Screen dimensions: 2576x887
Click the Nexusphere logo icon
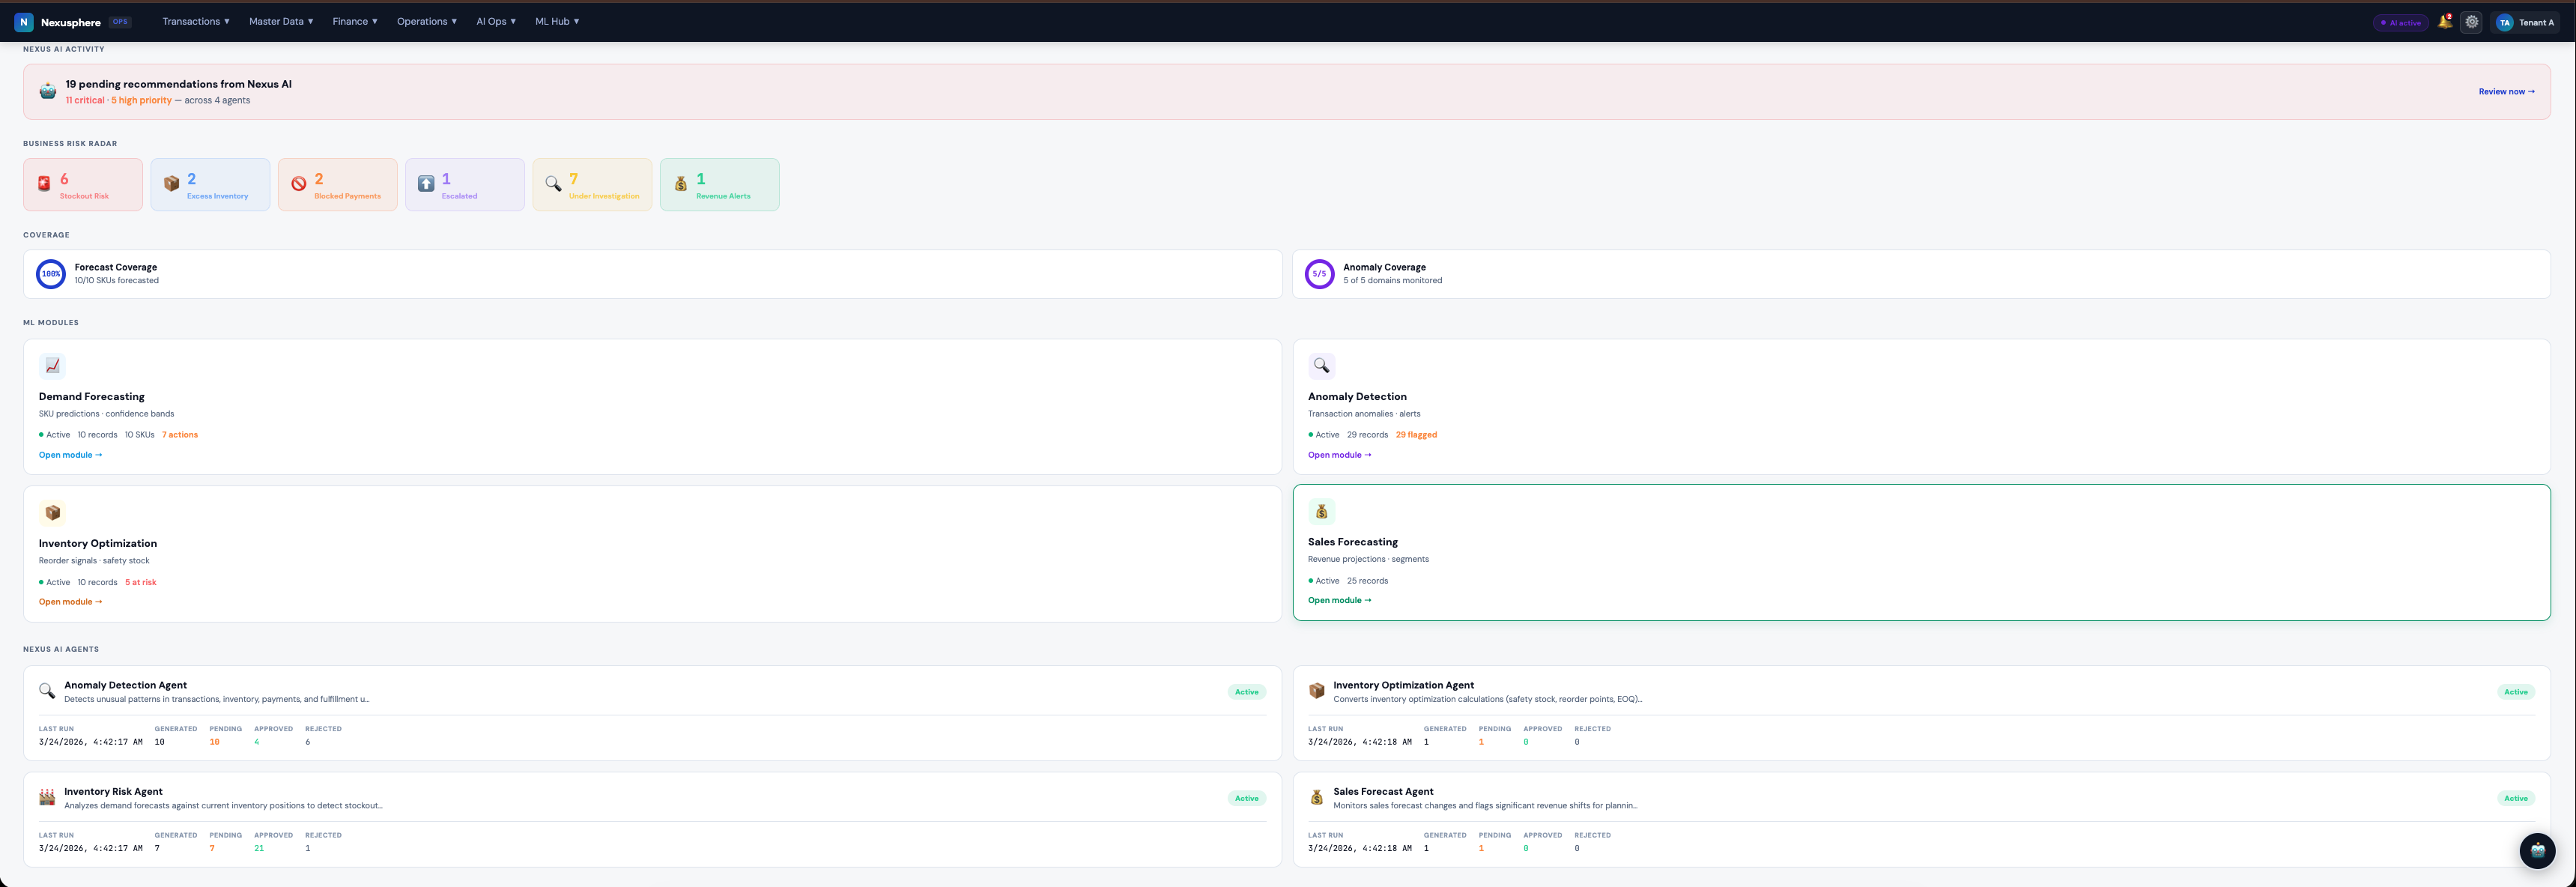click(24, 22)
